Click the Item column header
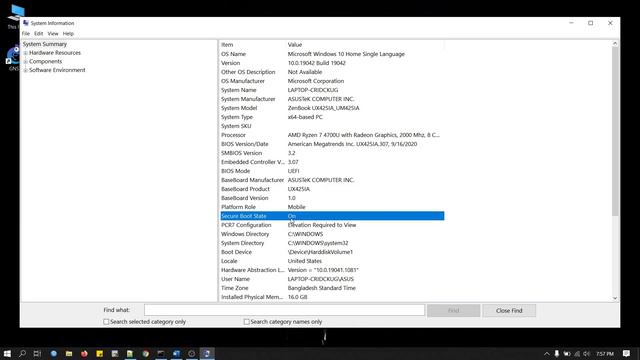640x360 pixels. pyautogui.click(x=253, y=44)
